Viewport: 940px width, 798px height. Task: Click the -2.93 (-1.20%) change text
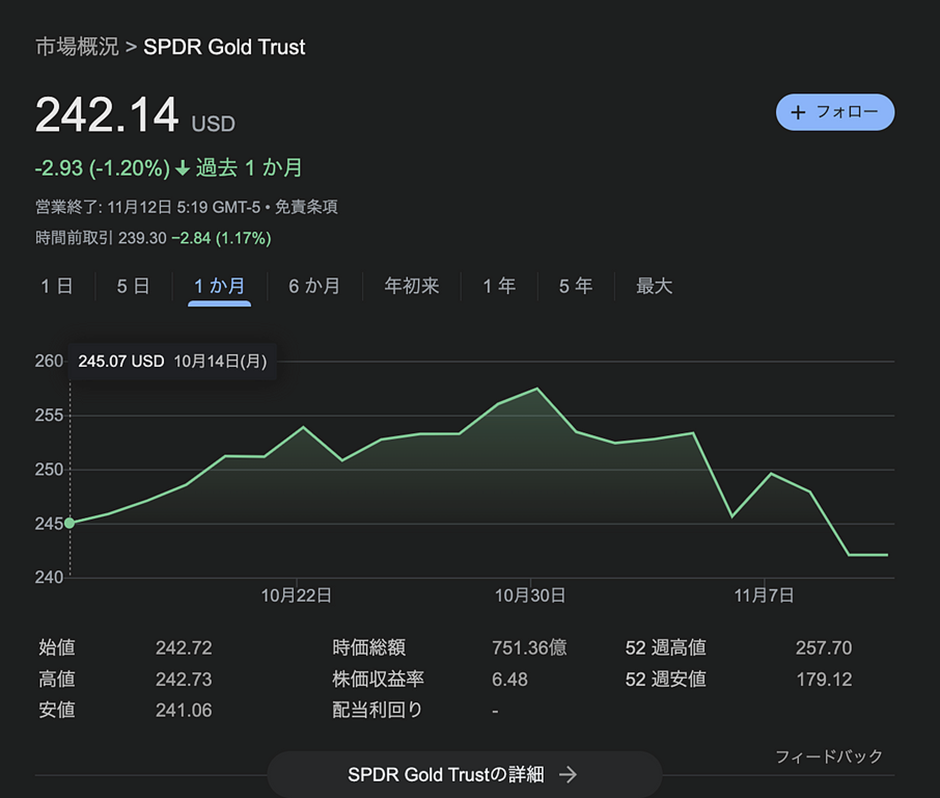coord(103,168)
